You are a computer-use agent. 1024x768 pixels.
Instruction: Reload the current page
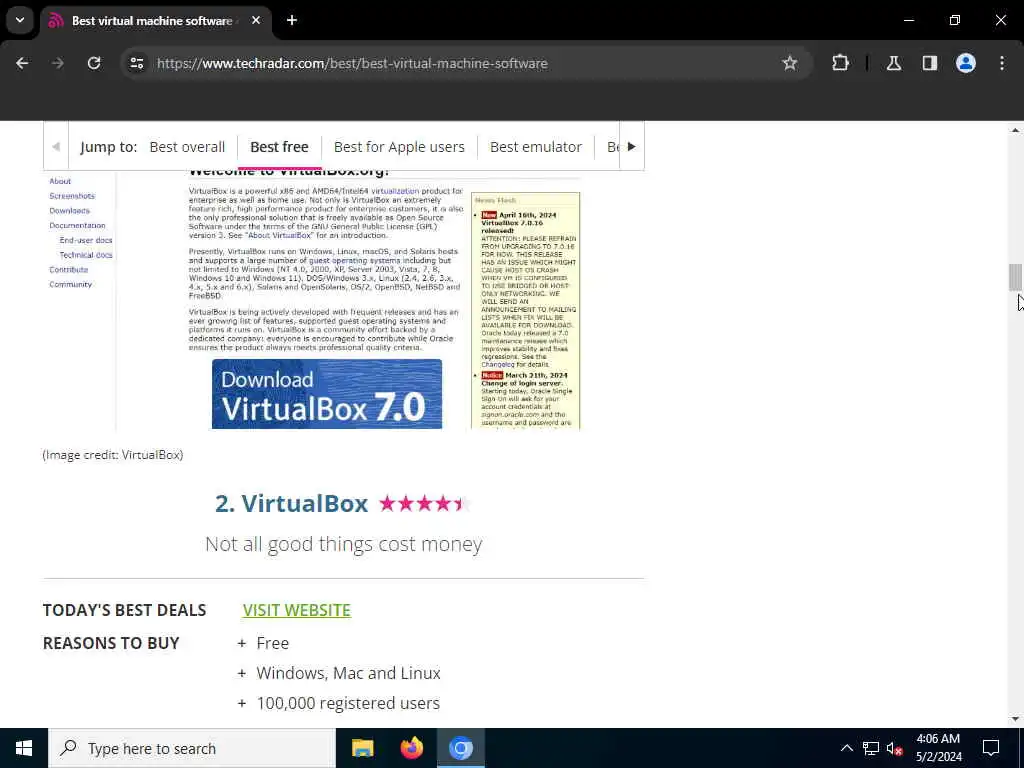[94, 63]
